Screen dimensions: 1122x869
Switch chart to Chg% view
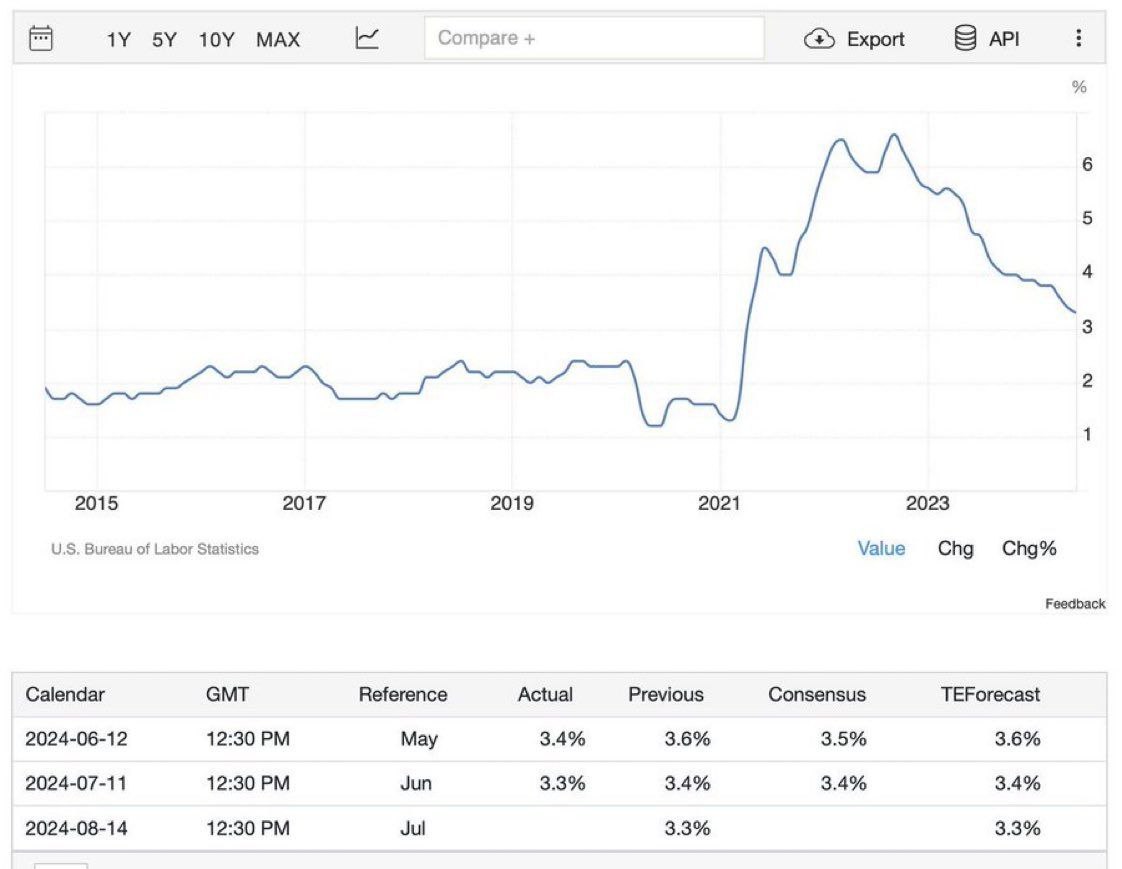[x=1029, y=548]
